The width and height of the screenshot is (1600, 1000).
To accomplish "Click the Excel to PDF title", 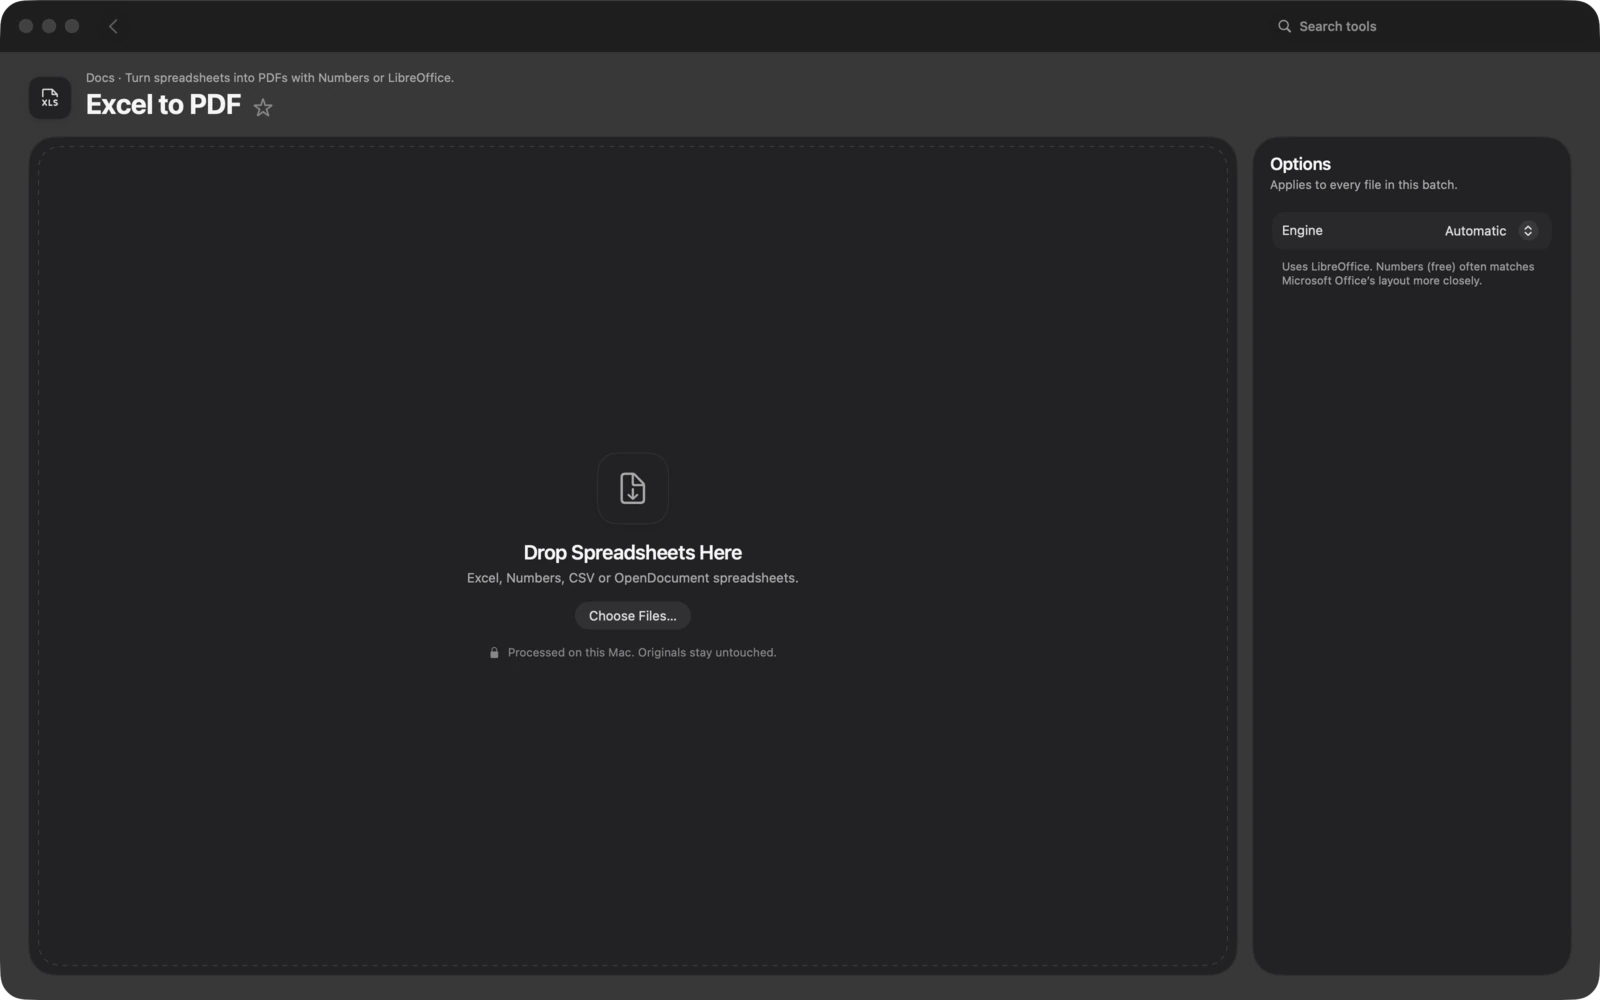I will [163, 105].
